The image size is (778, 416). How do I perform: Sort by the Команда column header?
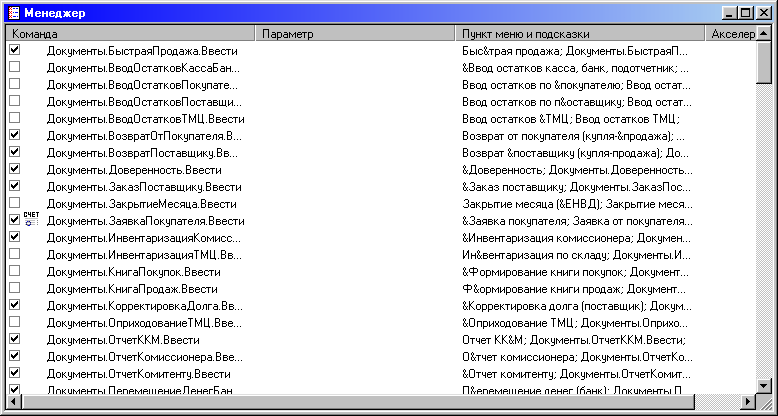(130, 33)
